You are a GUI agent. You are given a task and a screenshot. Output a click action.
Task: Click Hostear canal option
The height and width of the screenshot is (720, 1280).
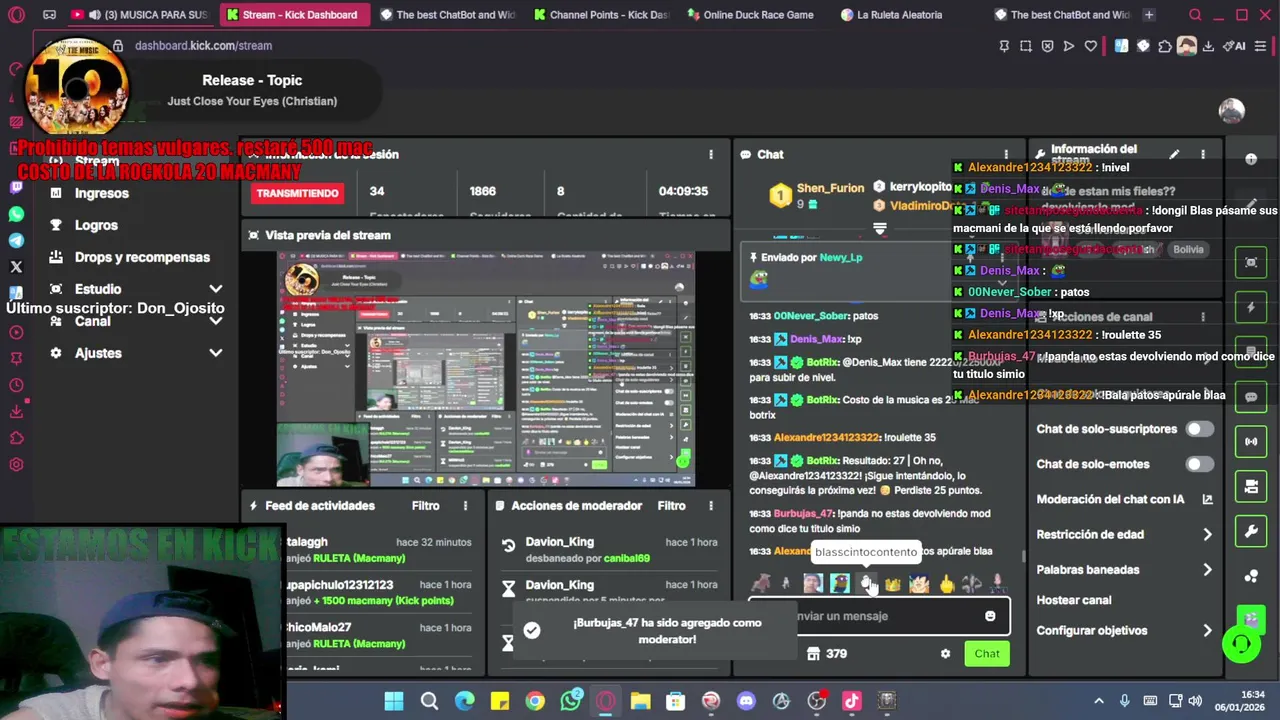[1073, 600]
